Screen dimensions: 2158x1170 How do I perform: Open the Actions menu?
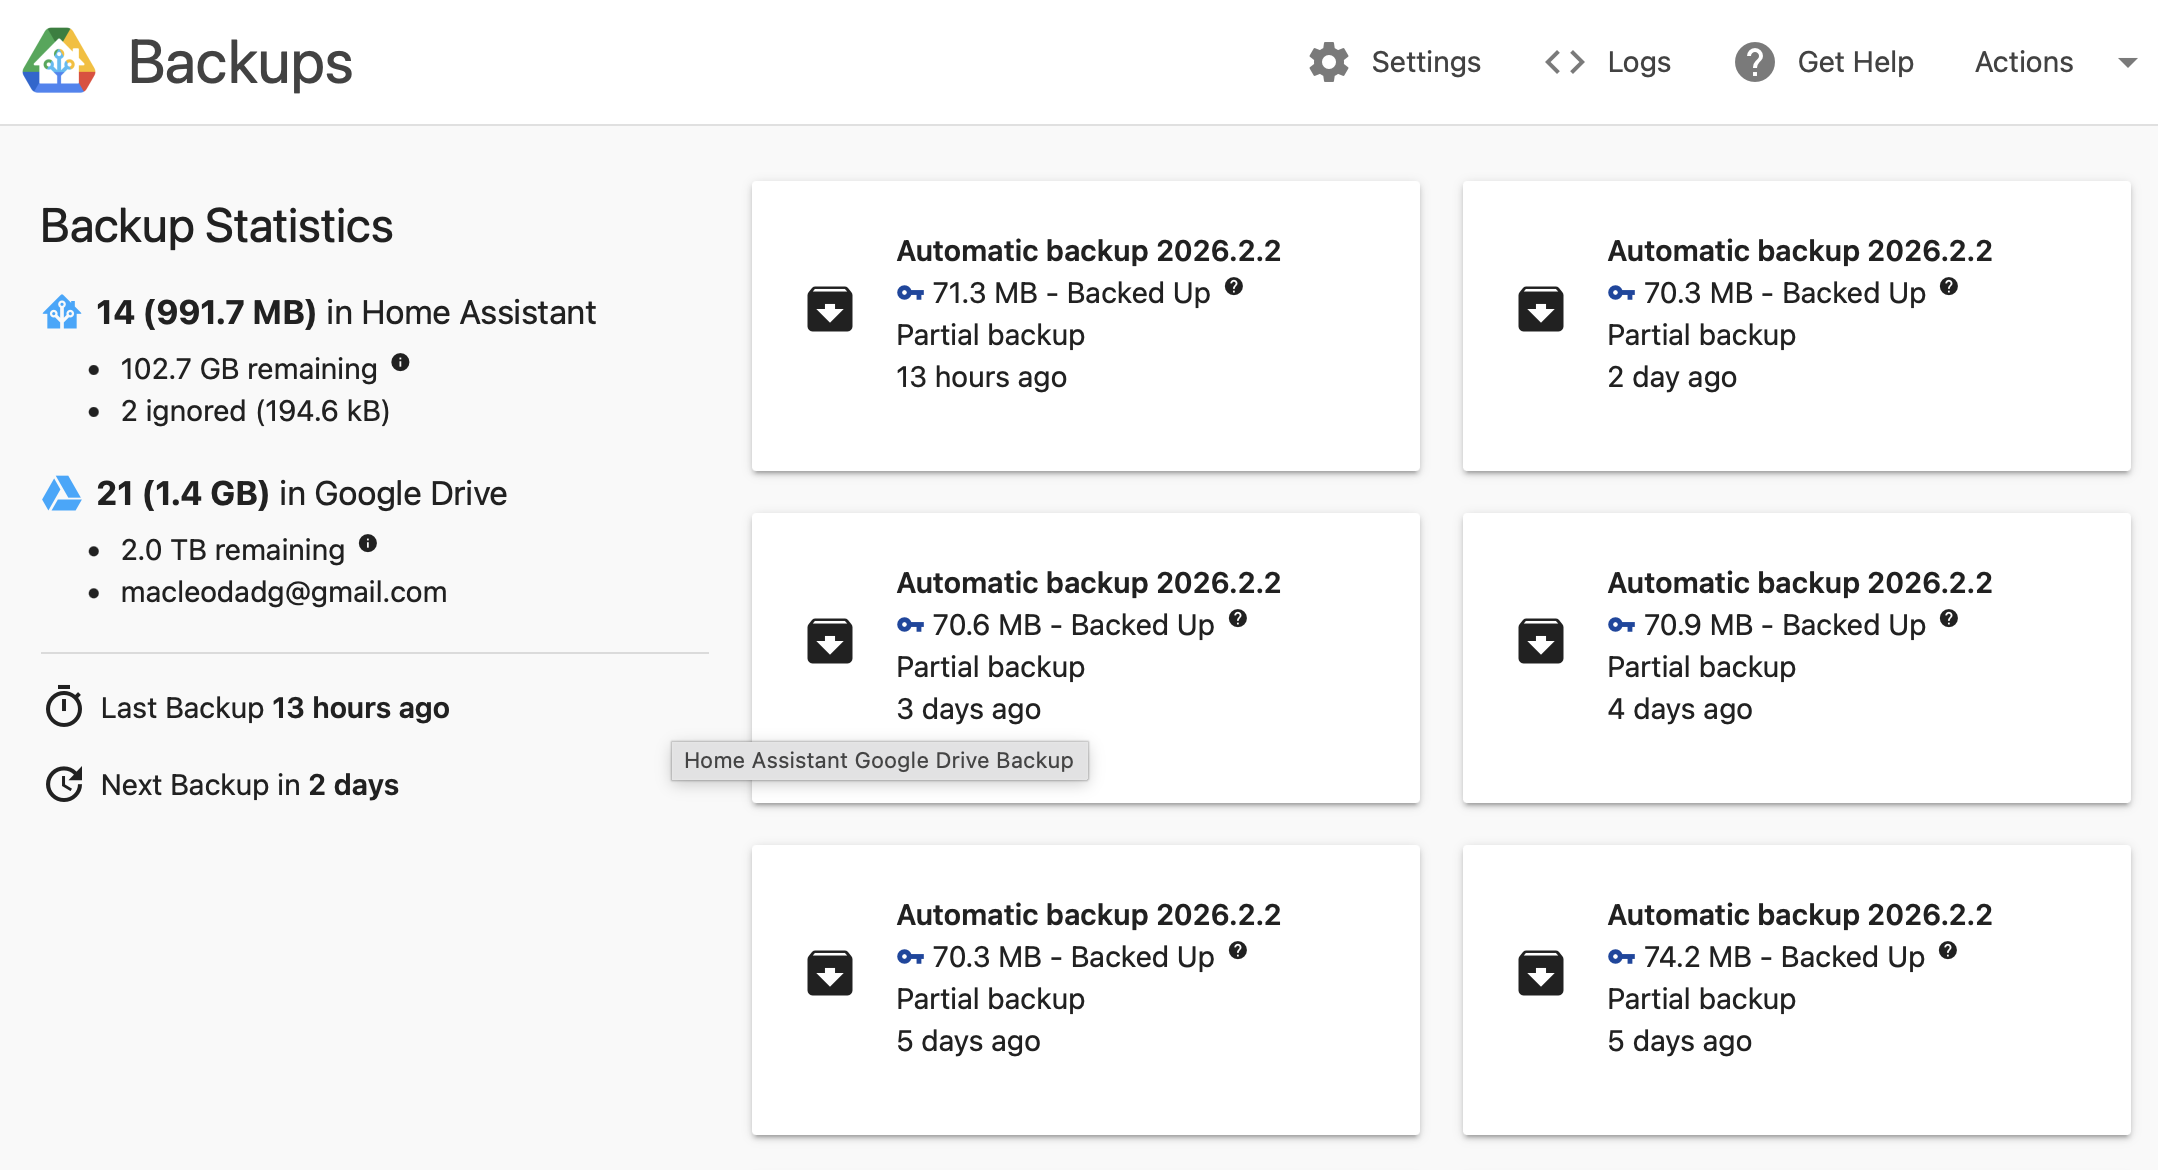click(x=2023, y=62)
